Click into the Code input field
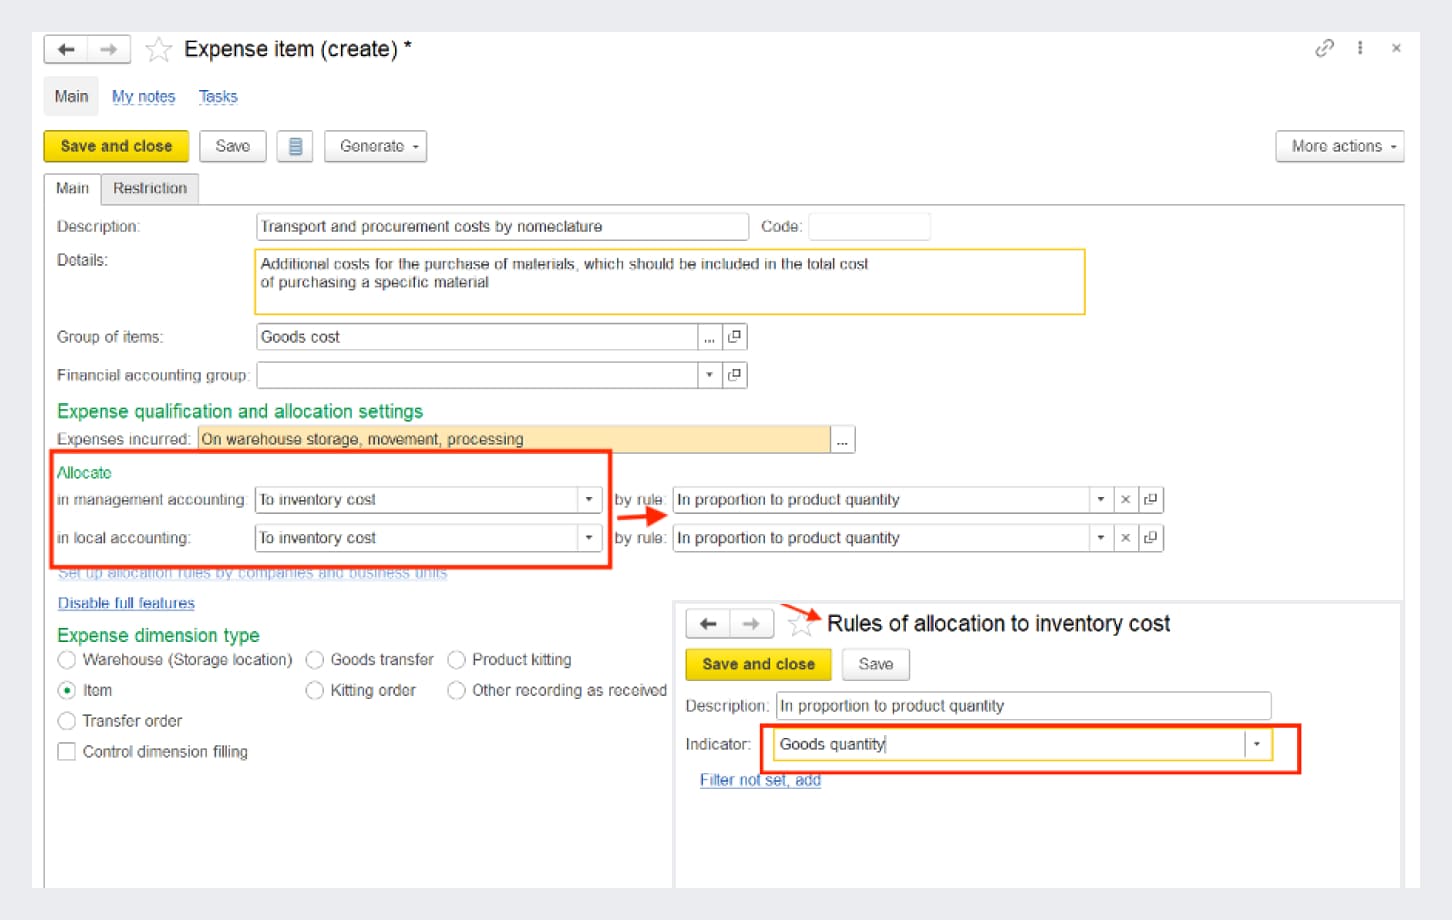Screen dimensions: 1452x920 tap(868, 227)
